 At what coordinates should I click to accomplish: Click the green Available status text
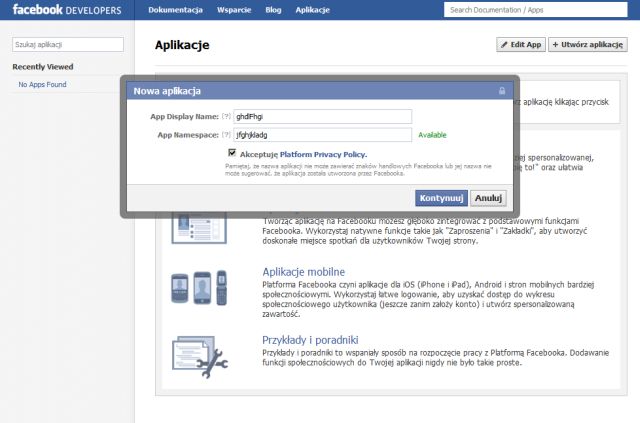click(432, 135)
